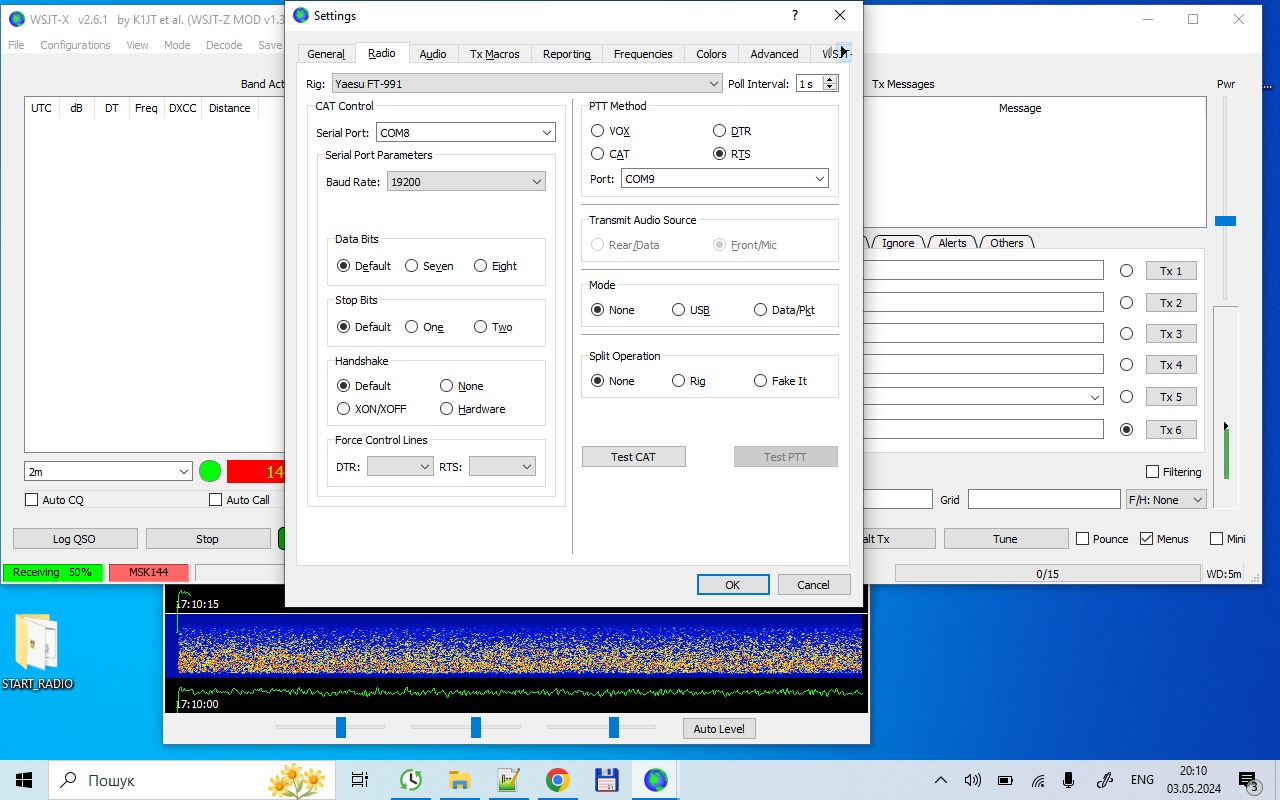Open the floppy disk app on taskbar
The image size is (1280, 800).
pos(606,780)
